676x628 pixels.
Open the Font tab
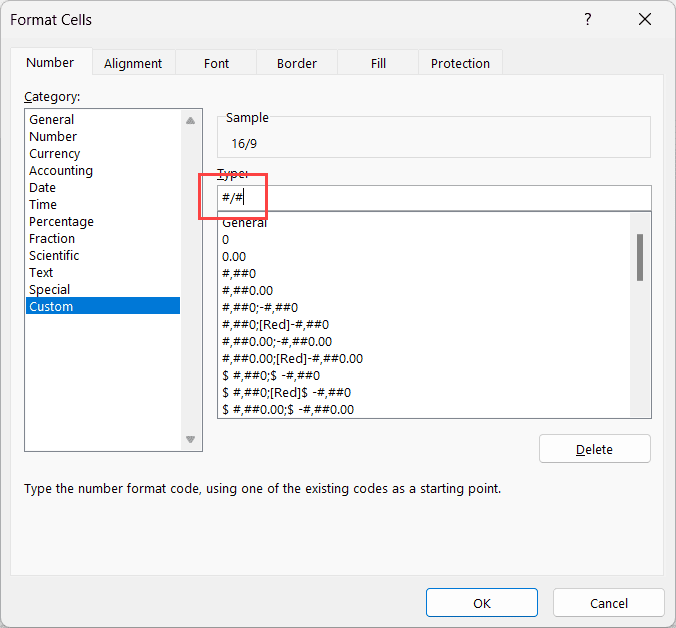coord(216,63)
